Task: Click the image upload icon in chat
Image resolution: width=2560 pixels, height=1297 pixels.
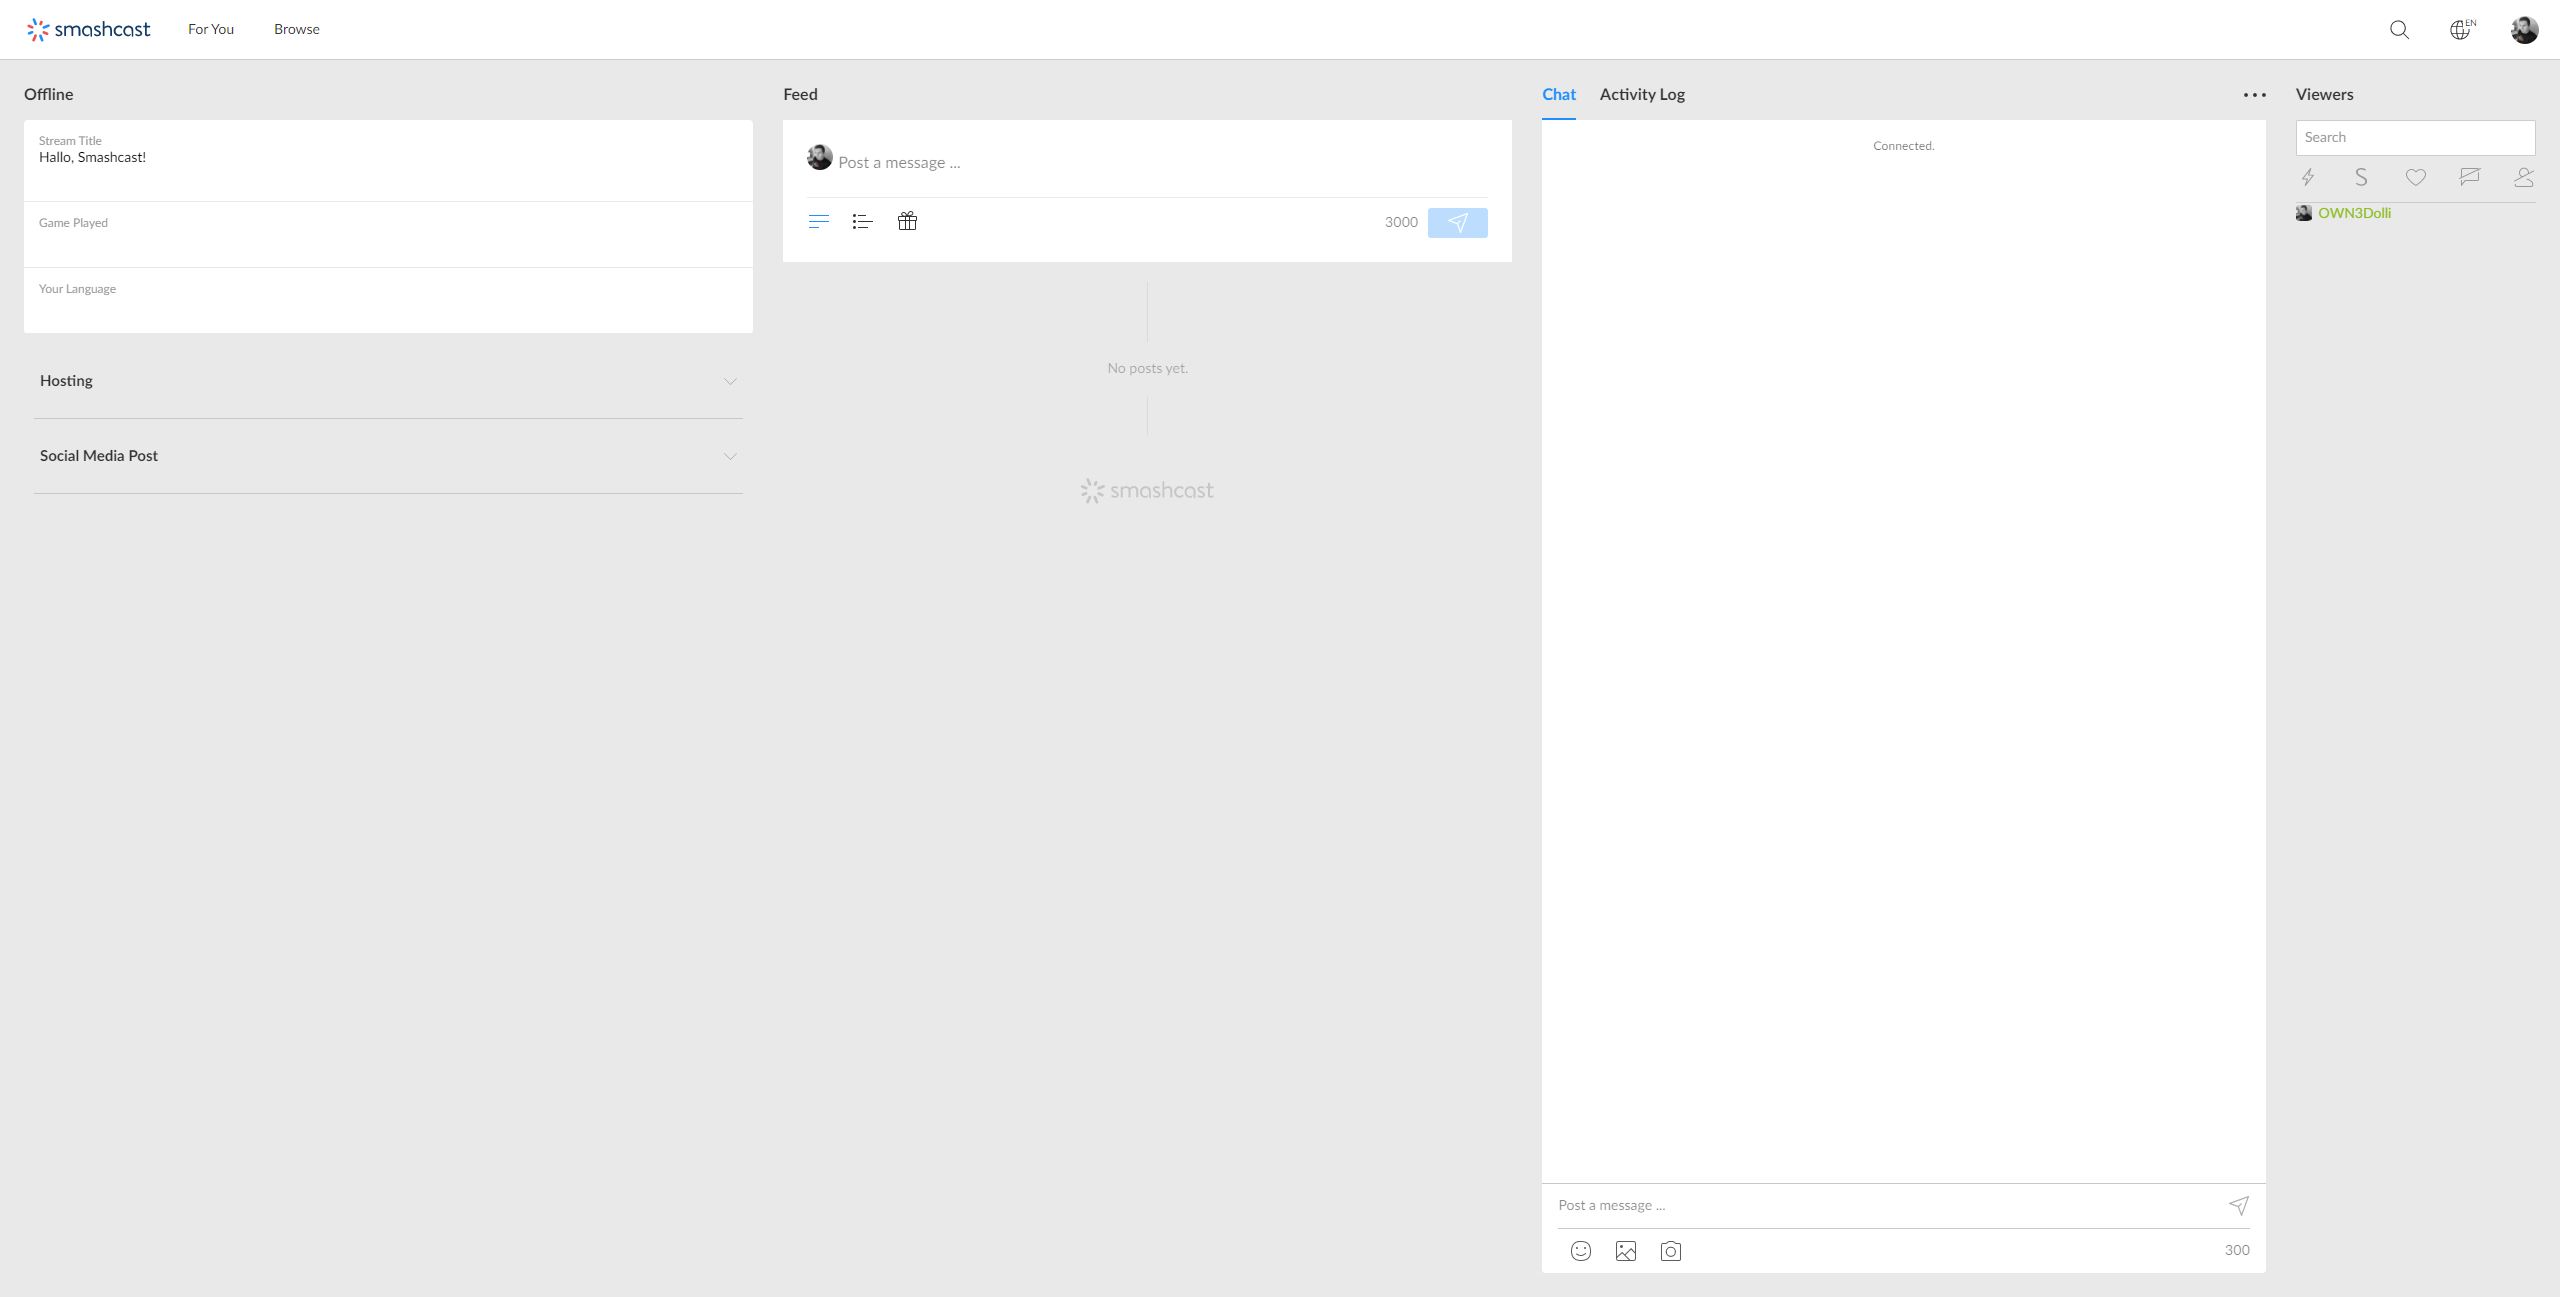Action: (x=1626, y=1251)
